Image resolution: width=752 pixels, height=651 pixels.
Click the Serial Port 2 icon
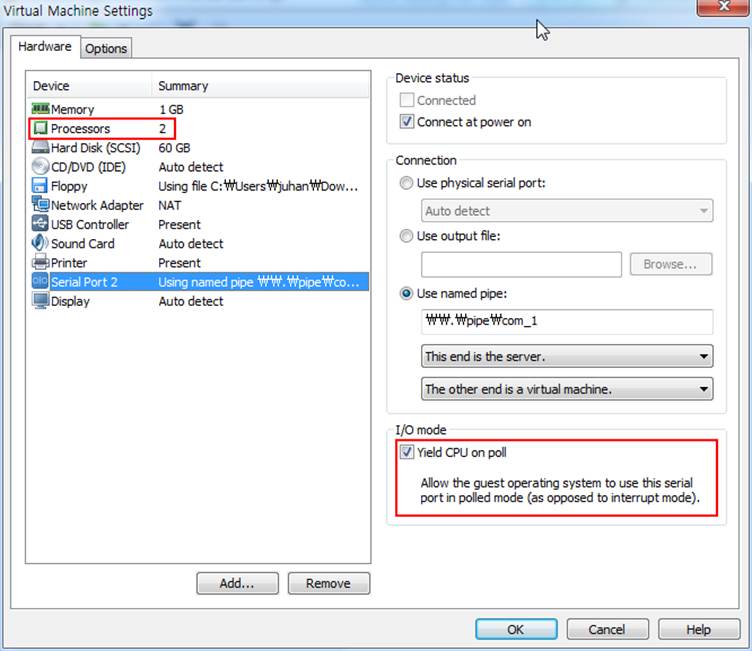click(x=40, y=281)
